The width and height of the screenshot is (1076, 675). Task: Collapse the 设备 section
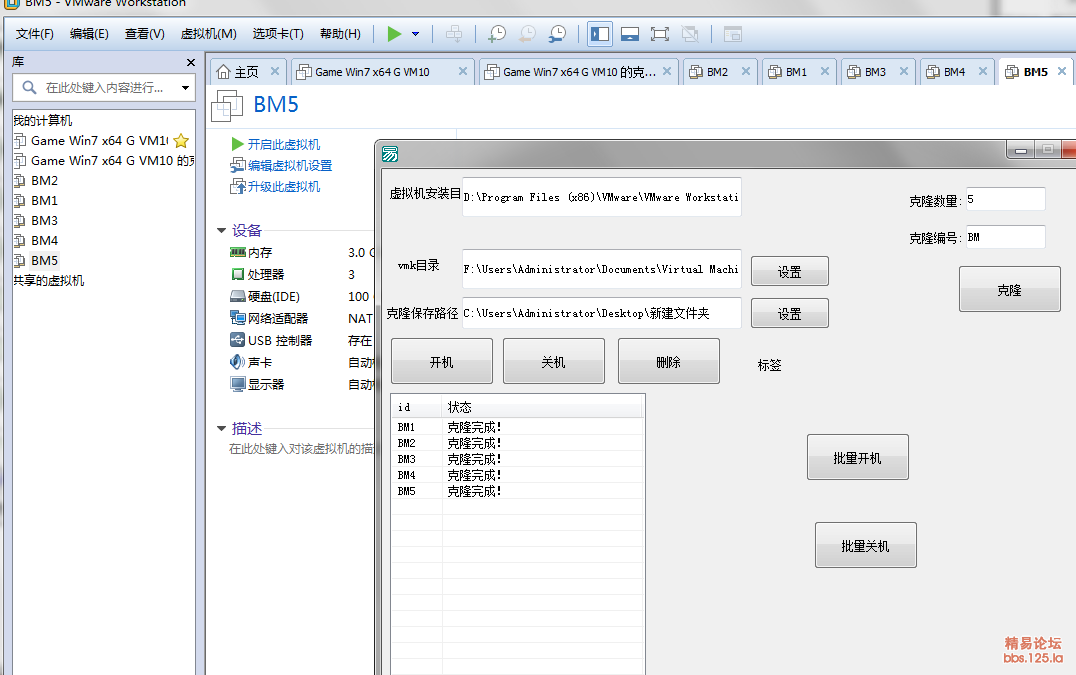pos(222,230)
